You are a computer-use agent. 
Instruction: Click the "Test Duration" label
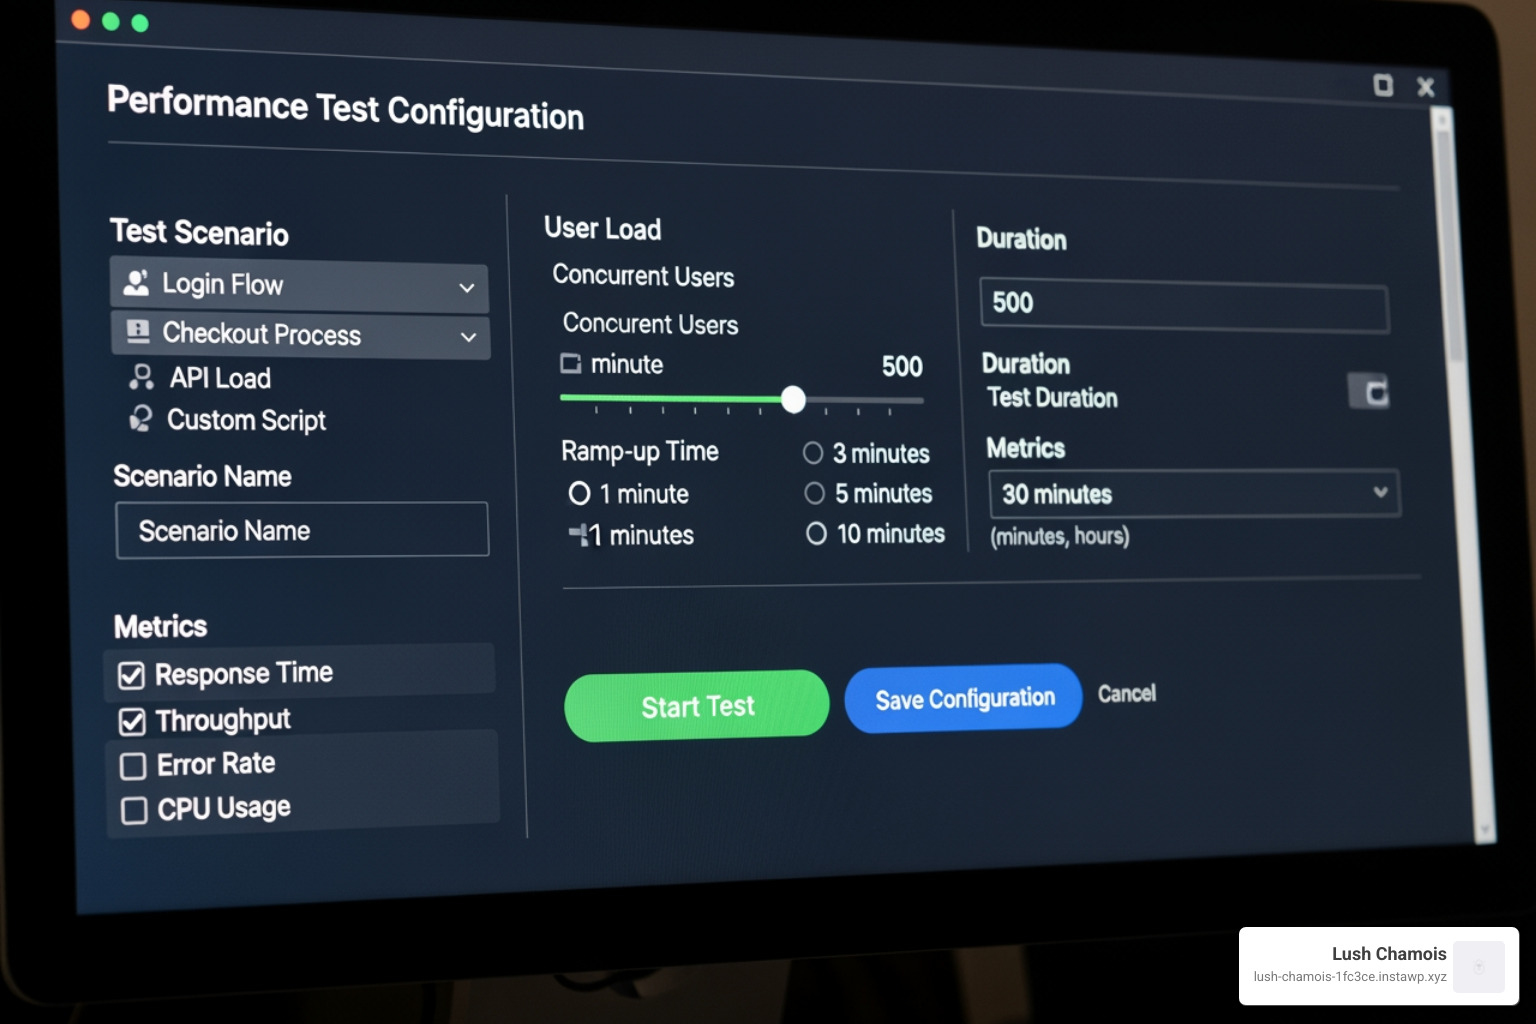[x=1053, y=397]
